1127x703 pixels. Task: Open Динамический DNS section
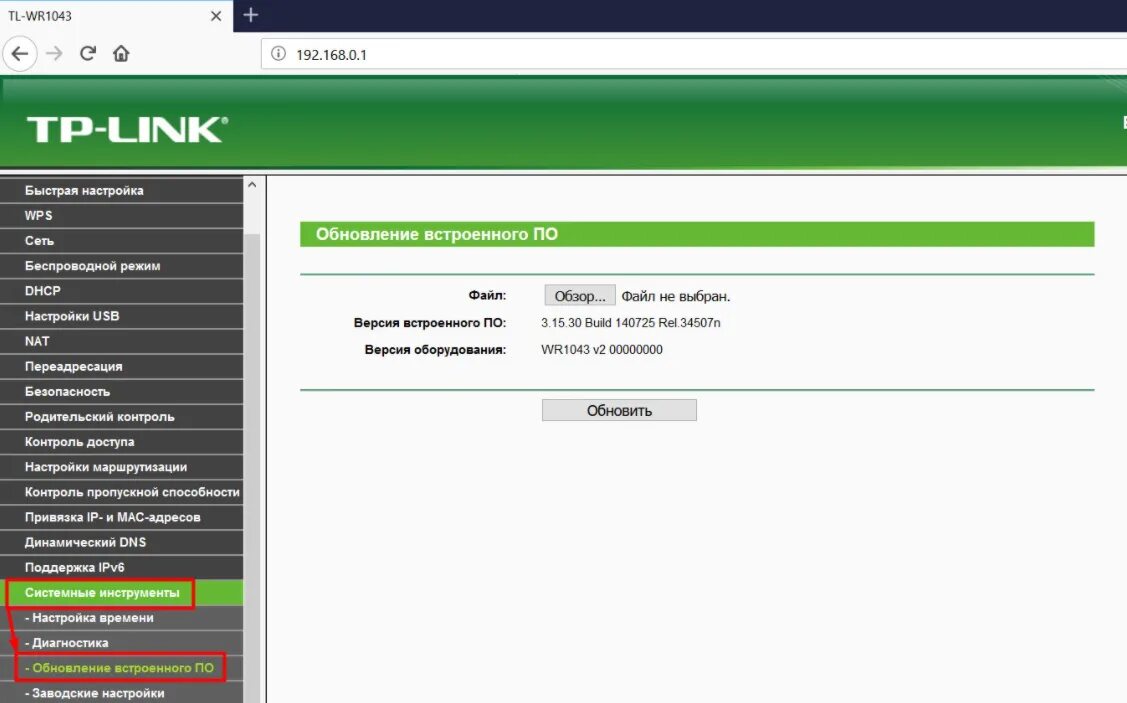coord(121,543)
